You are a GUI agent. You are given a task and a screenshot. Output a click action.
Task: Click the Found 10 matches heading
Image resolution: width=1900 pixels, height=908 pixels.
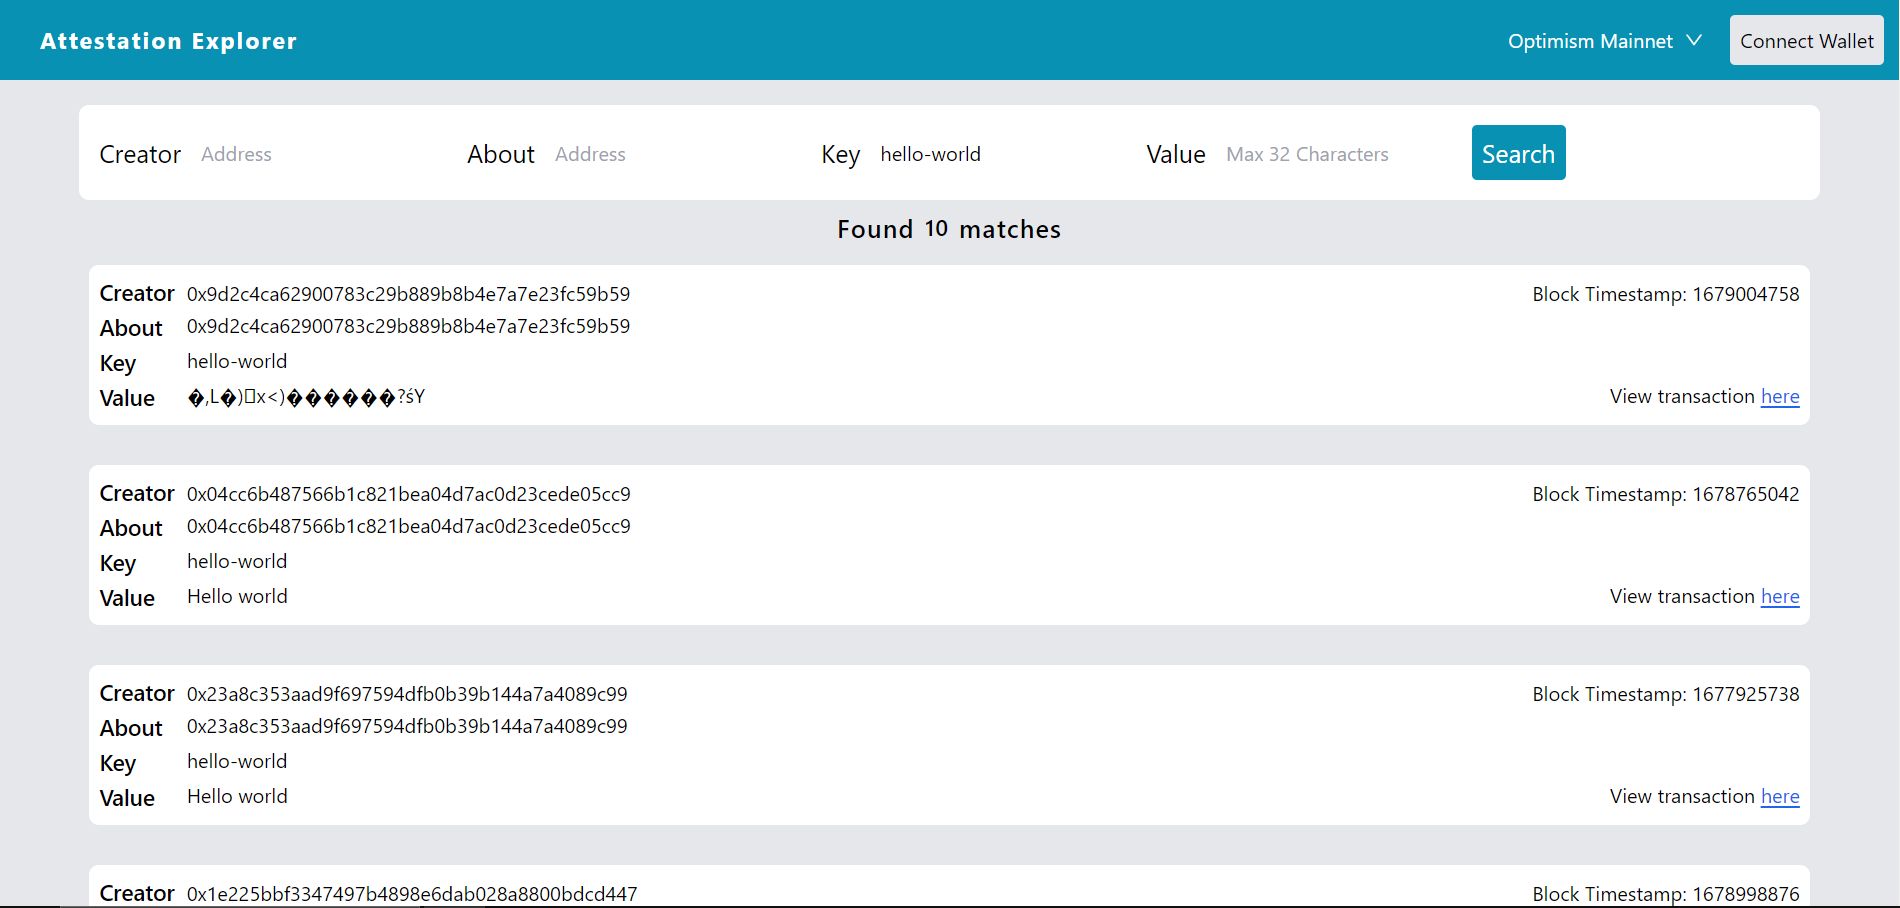949,229
